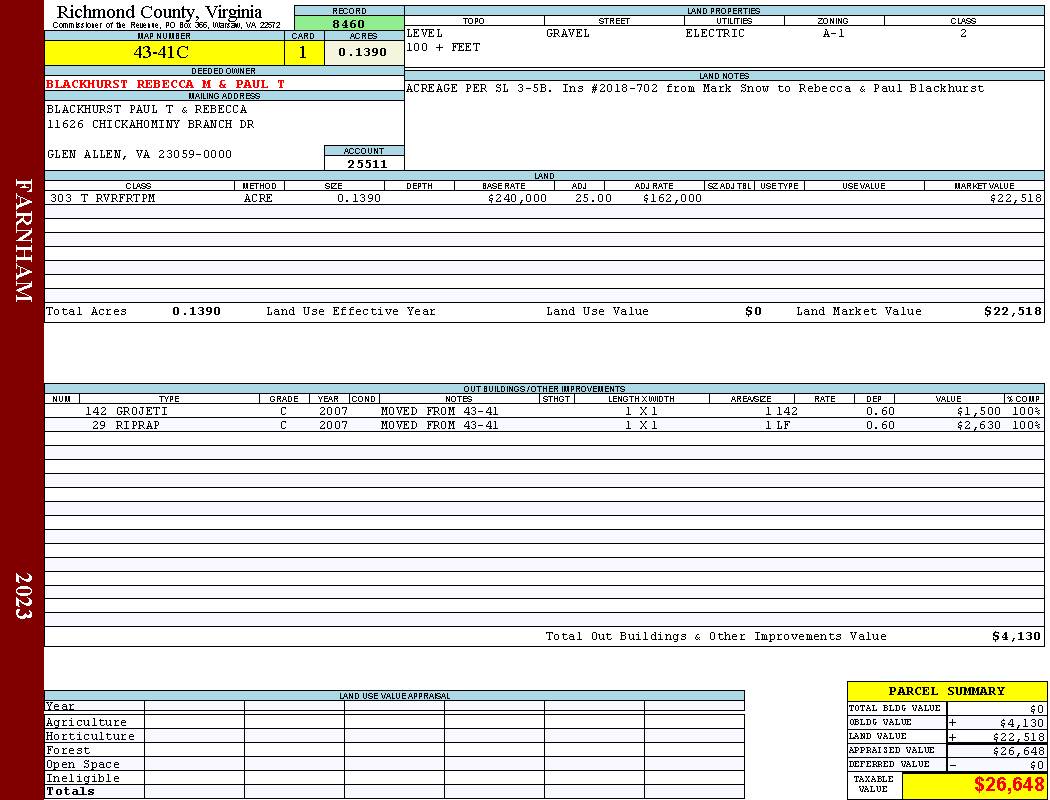The height and width of the screenshot is (800, 1050).
Task: Click Land Market Value total $22,518
Action: [1012, 311]
